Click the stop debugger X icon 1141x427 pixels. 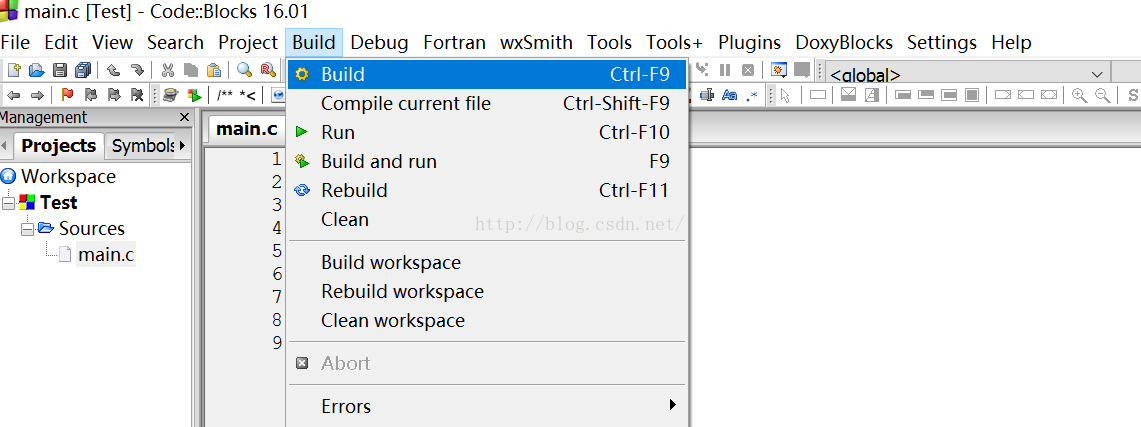click(748, 70)
